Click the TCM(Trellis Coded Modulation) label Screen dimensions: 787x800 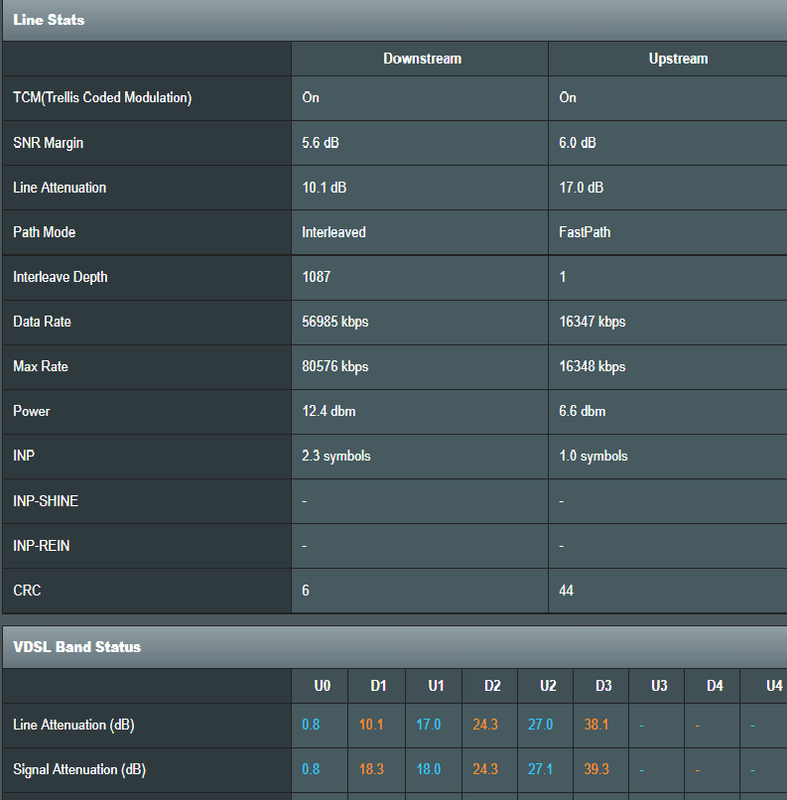coord(102,97)
